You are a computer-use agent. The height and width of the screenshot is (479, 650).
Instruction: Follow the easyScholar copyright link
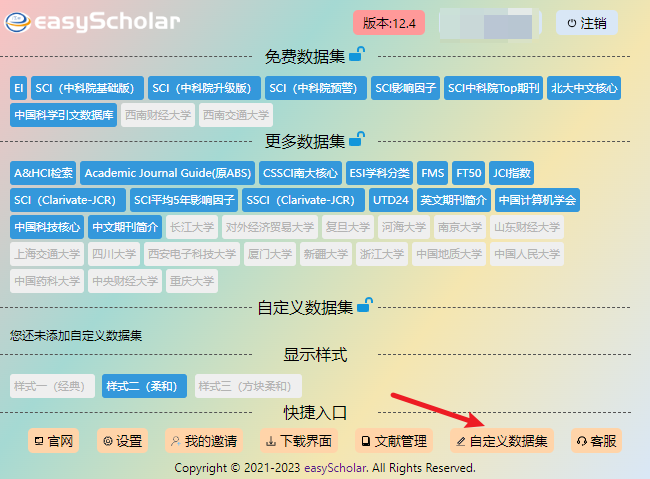tap(335, 468)
